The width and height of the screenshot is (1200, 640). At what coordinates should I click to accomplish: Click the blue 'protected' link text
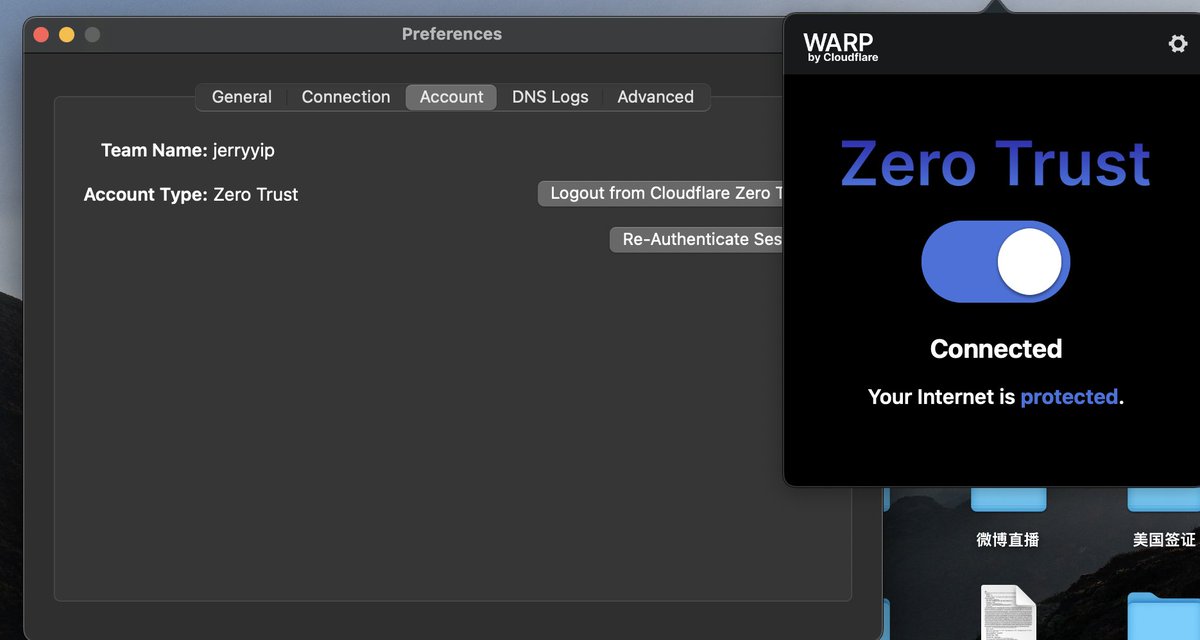(1069, 397)
